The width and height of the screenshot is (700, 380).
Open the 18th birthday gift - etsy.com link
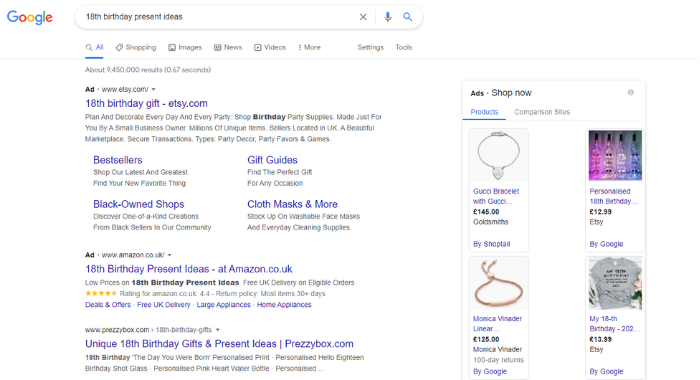pos(146,104)
